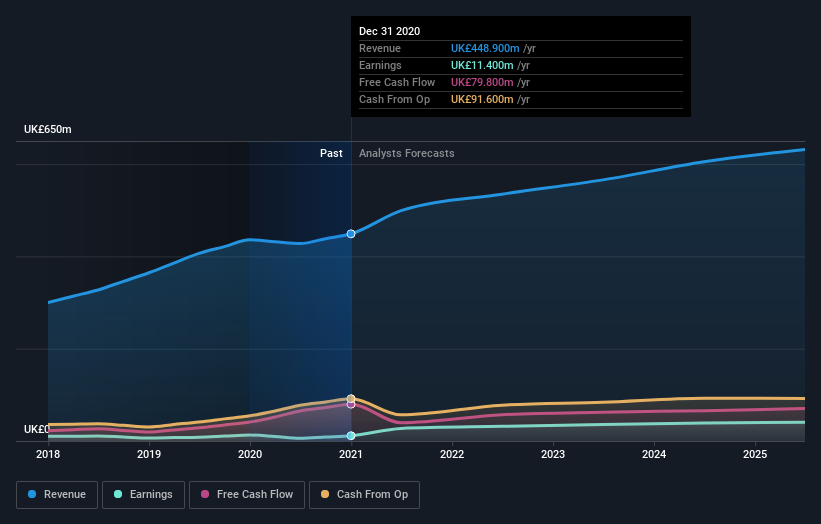Click the Dec 31 2020 tooltip date
This screenshot has width=821, height=524.
[x=390, y=31]
